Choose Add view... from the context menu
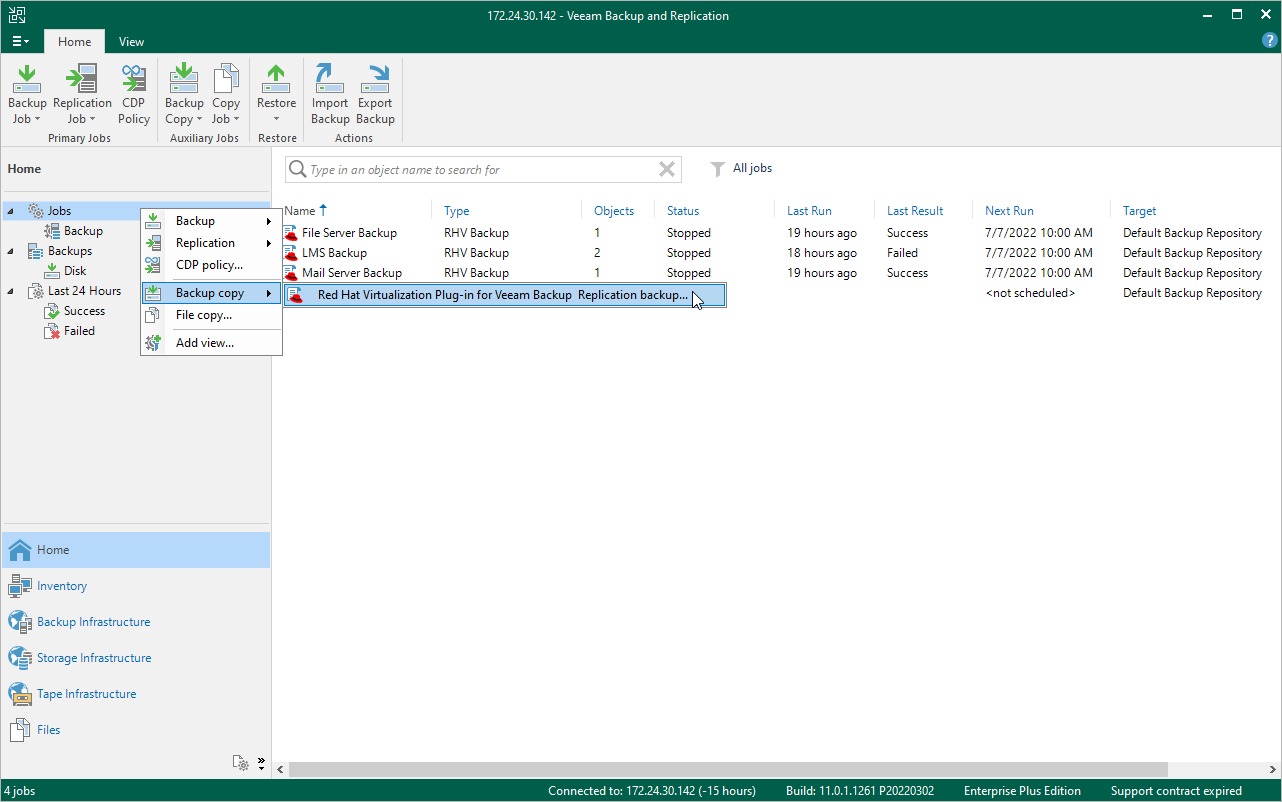The height and width of the screenshot is (802, 1282). pos(211,343)
